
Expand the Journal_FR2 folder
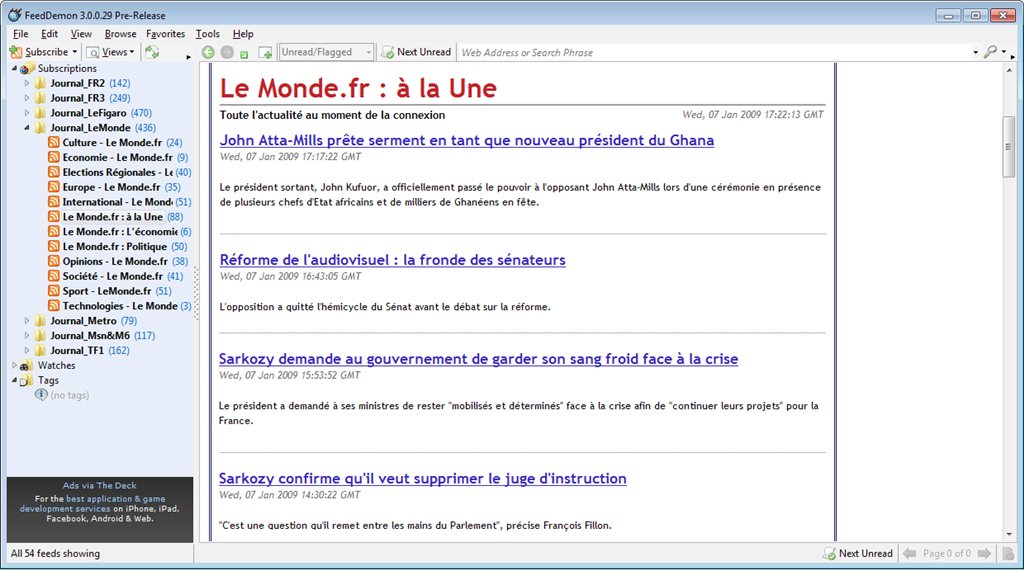tap(27, 83)
